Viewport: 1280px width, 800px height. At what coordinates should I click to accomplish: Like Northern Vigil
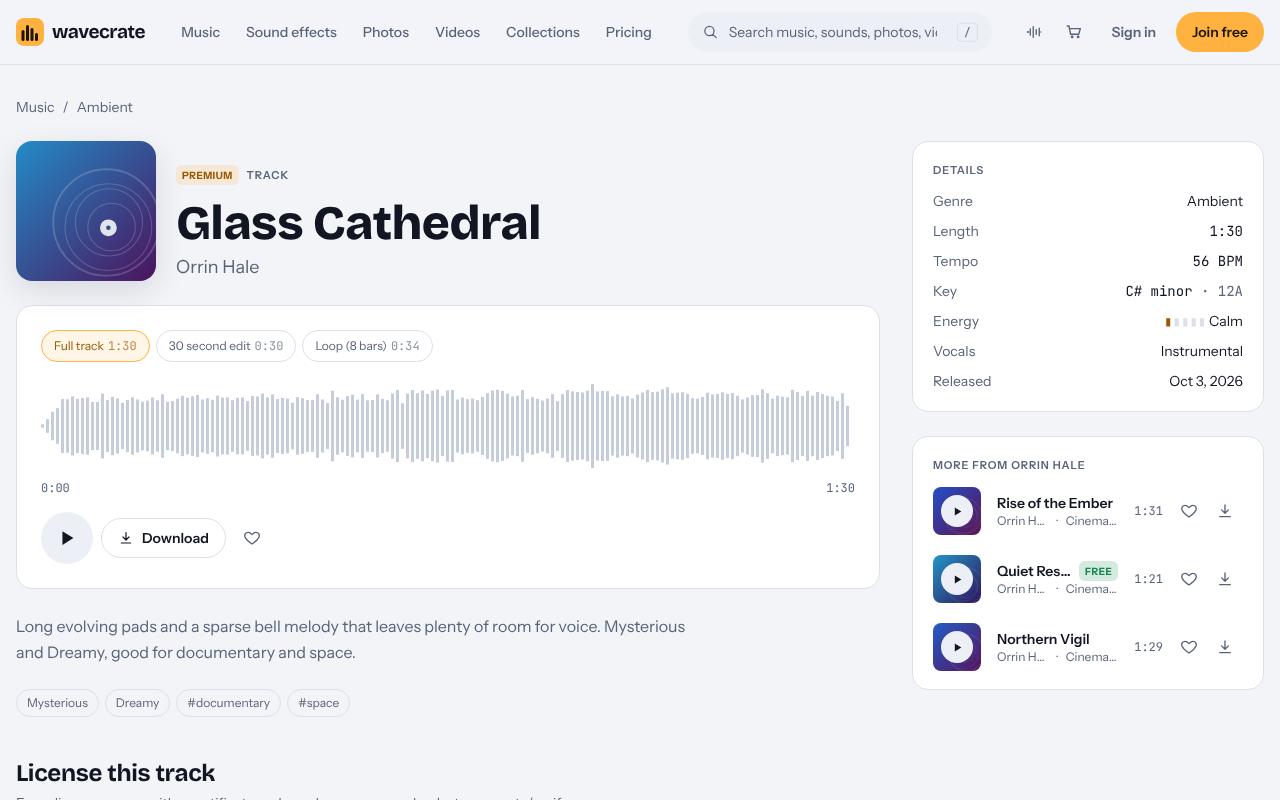(x=1189, y=647)
